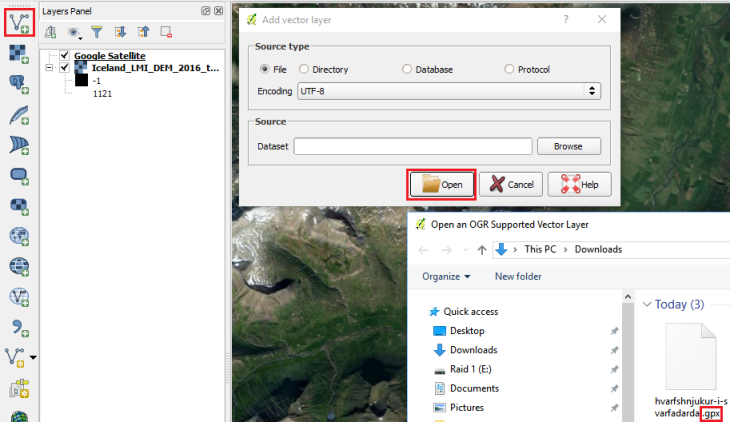Click the Open button in vector dialog
730x422 pixels.
[x=441, y=184]
